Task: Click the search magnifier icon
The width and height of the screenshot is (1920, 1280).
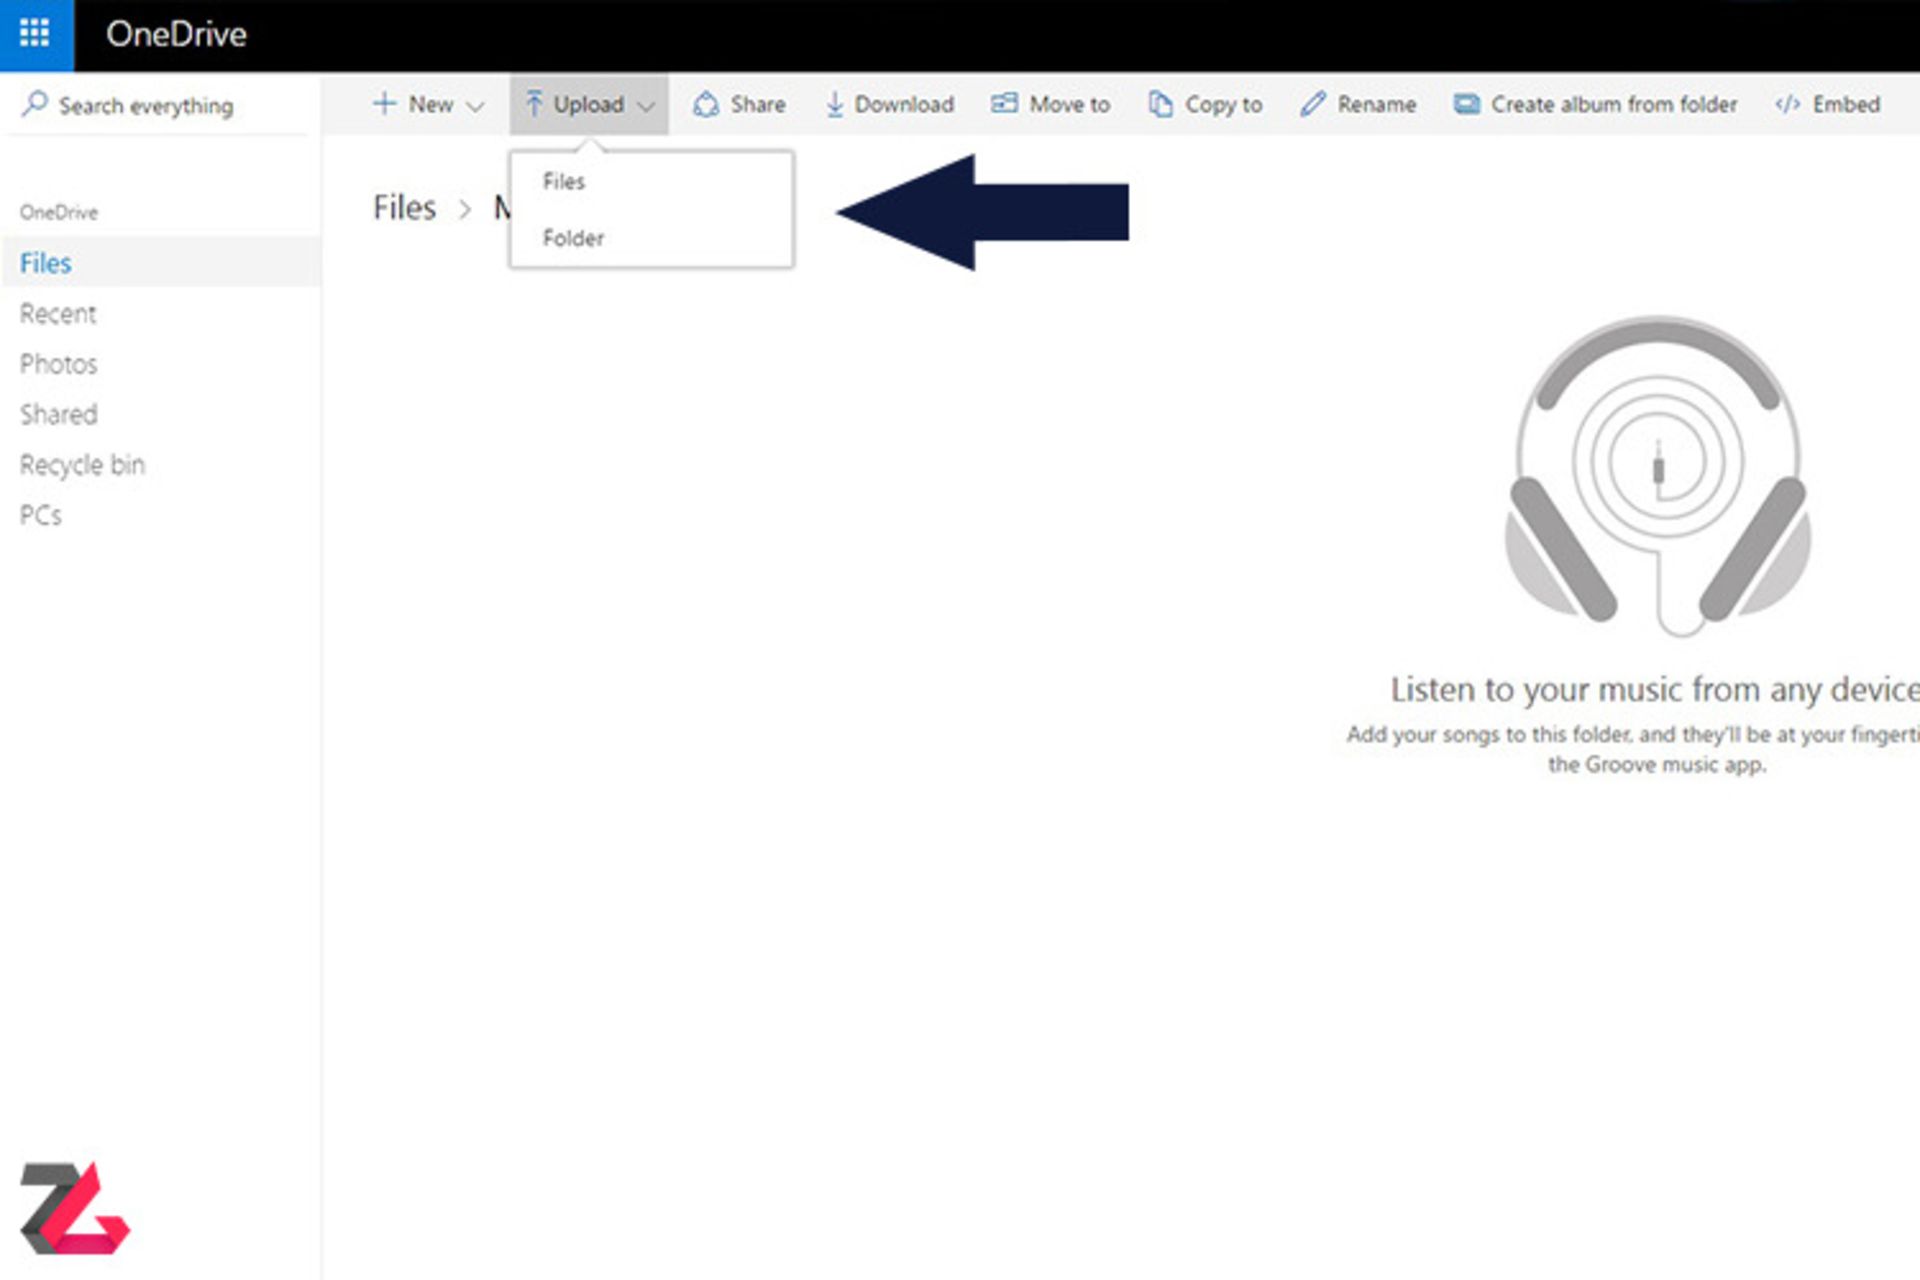Action: [x=35, y=103]
